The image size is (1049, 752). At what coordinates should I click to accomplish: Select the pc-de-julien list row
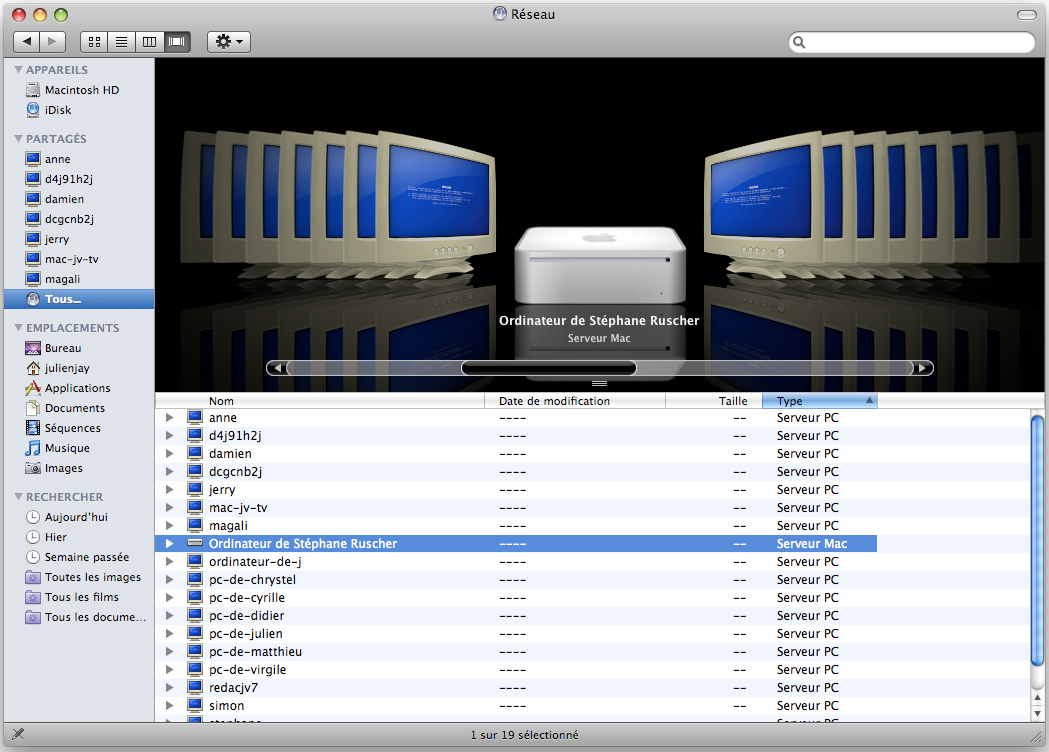[x=593, y=634]
